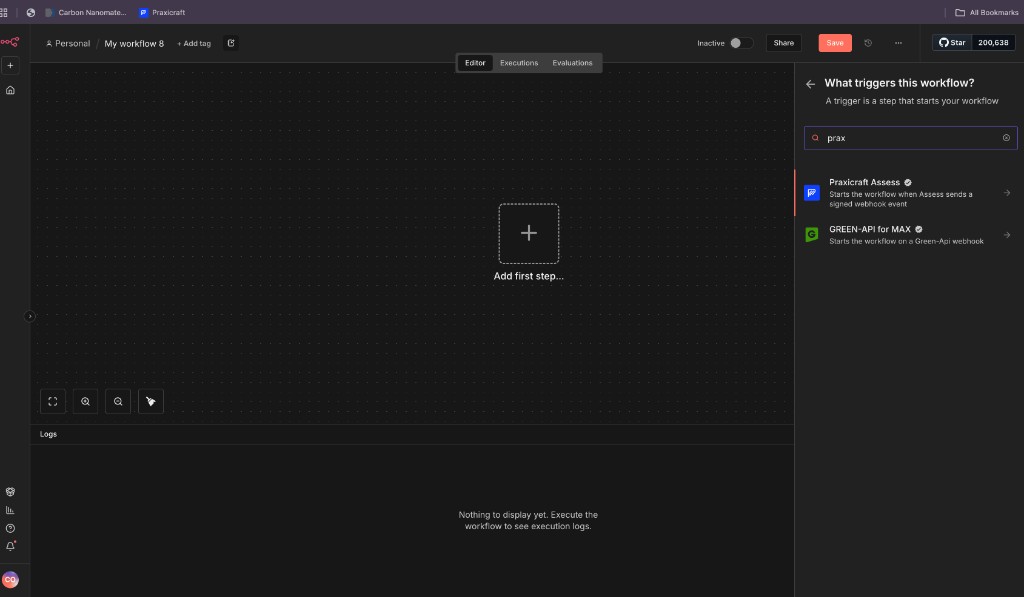Open the insights chart icon in sidebar
Image resolution: width=1024 pixels, height=597 pixels.
click(10, 510)
